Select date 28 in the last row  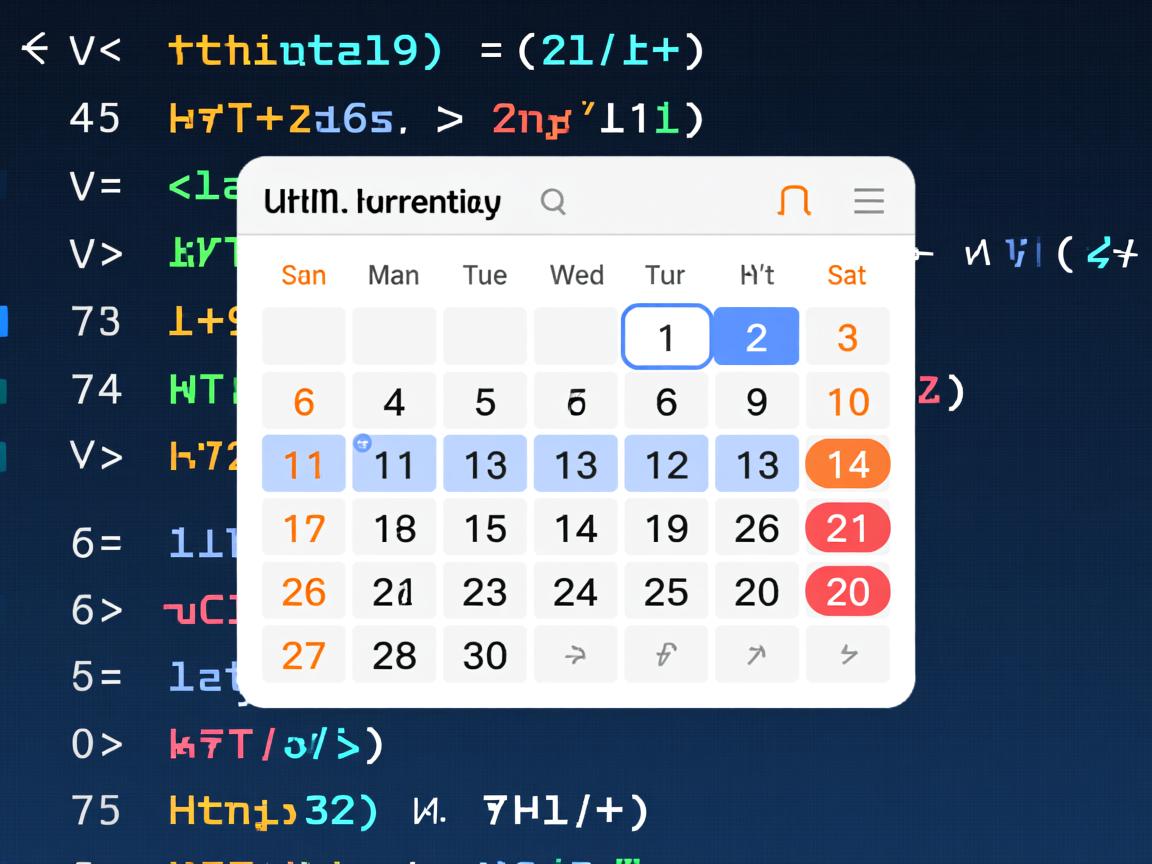pyautogui.click(x=394, y=655)
